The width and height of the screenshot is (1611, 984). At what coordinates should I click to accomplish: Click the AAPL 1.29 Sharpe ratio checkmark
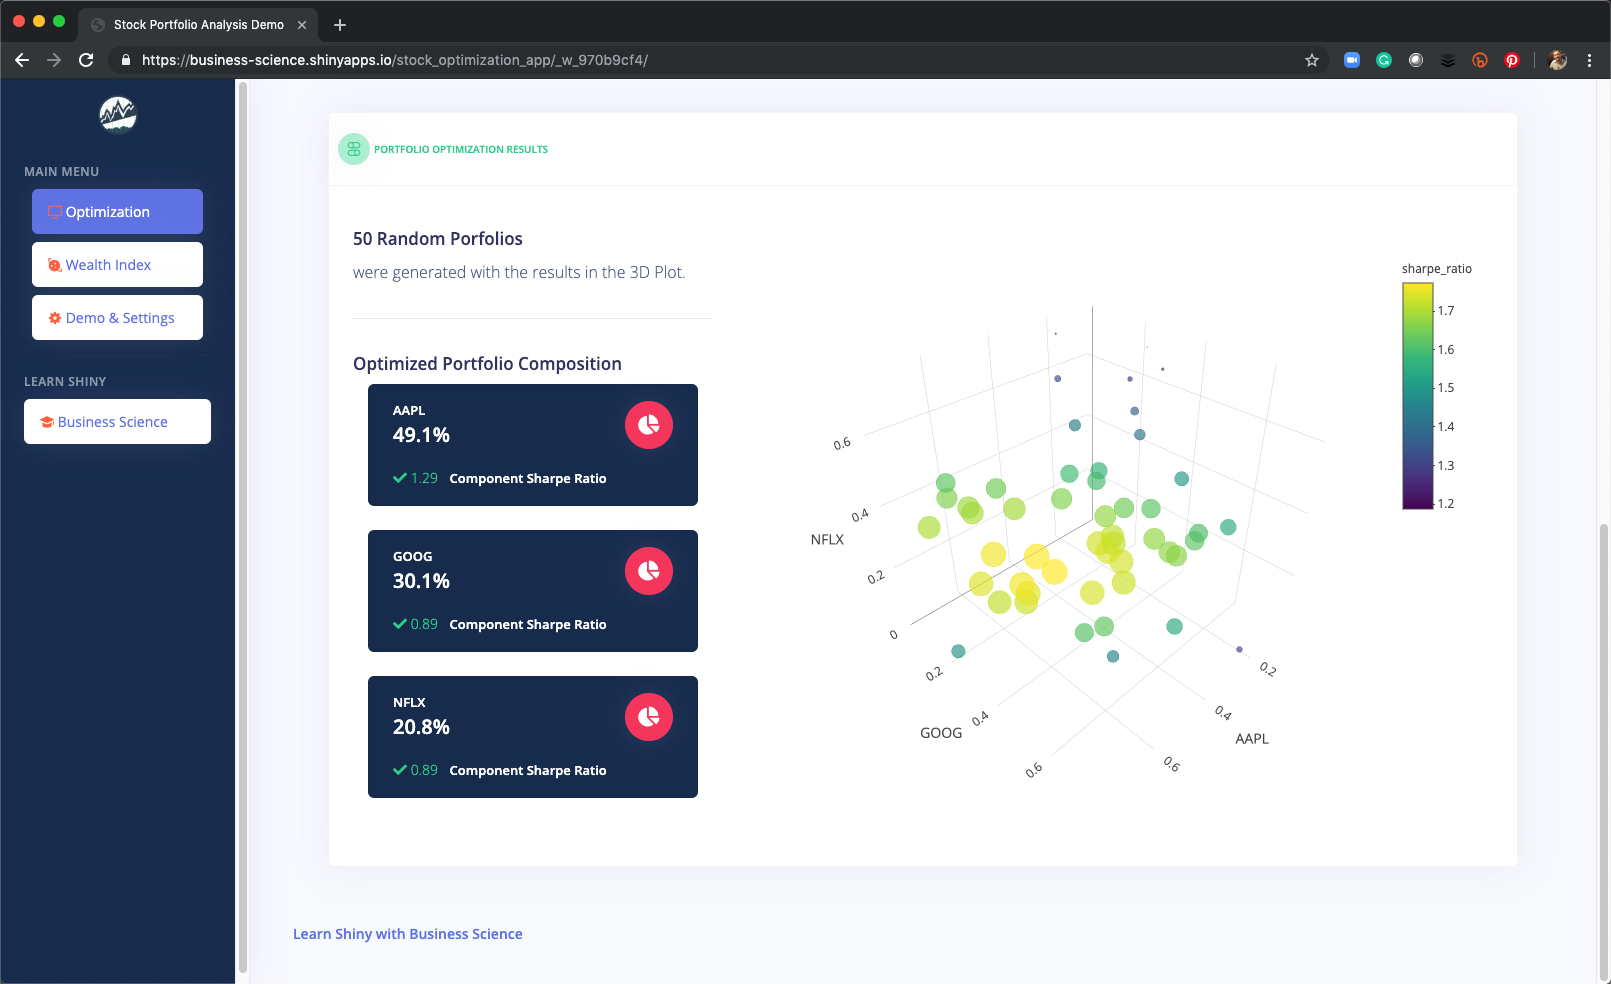400,478
